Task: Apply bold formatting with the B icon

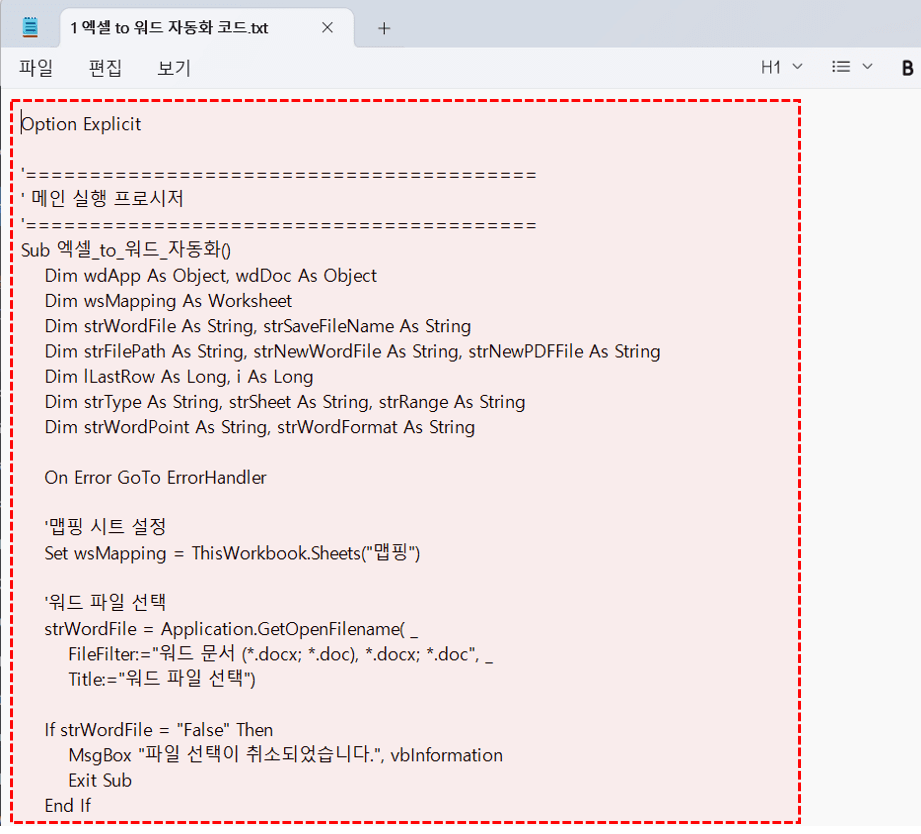Action: (906, 67)
